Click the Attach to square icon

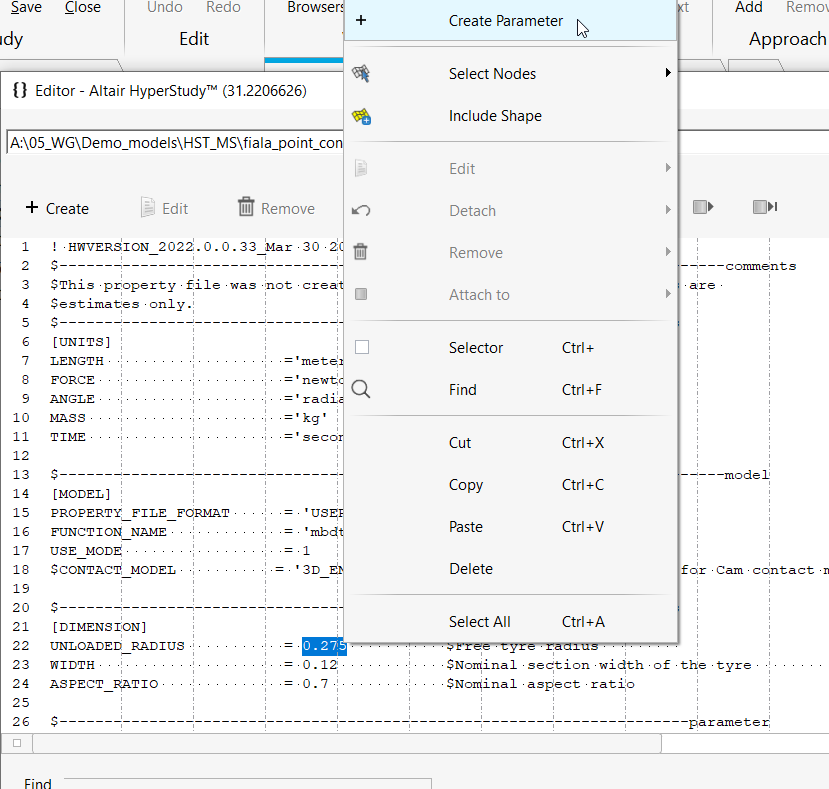point(361,294)
